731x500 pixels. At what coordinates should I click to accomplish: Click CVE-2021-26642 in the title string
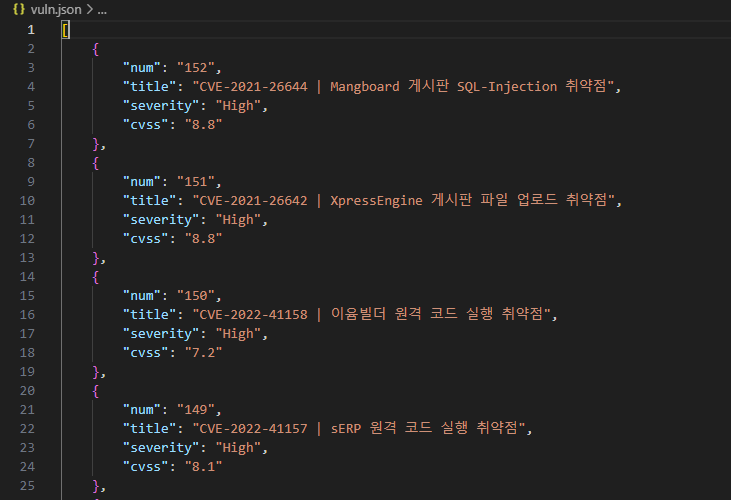pos(254,201)
